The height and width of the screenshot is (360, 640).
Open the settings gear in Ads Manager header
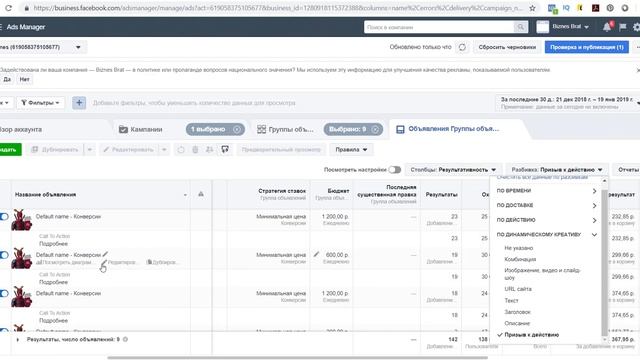636,27
